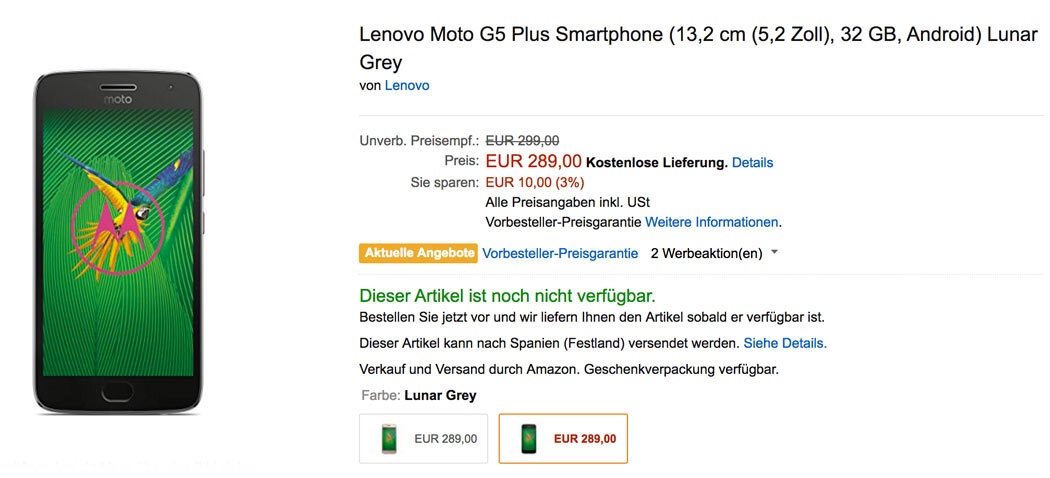Screen dimensions: 1050x478
Task: Open the Lenovo brand link
Action: pos(407,86)
